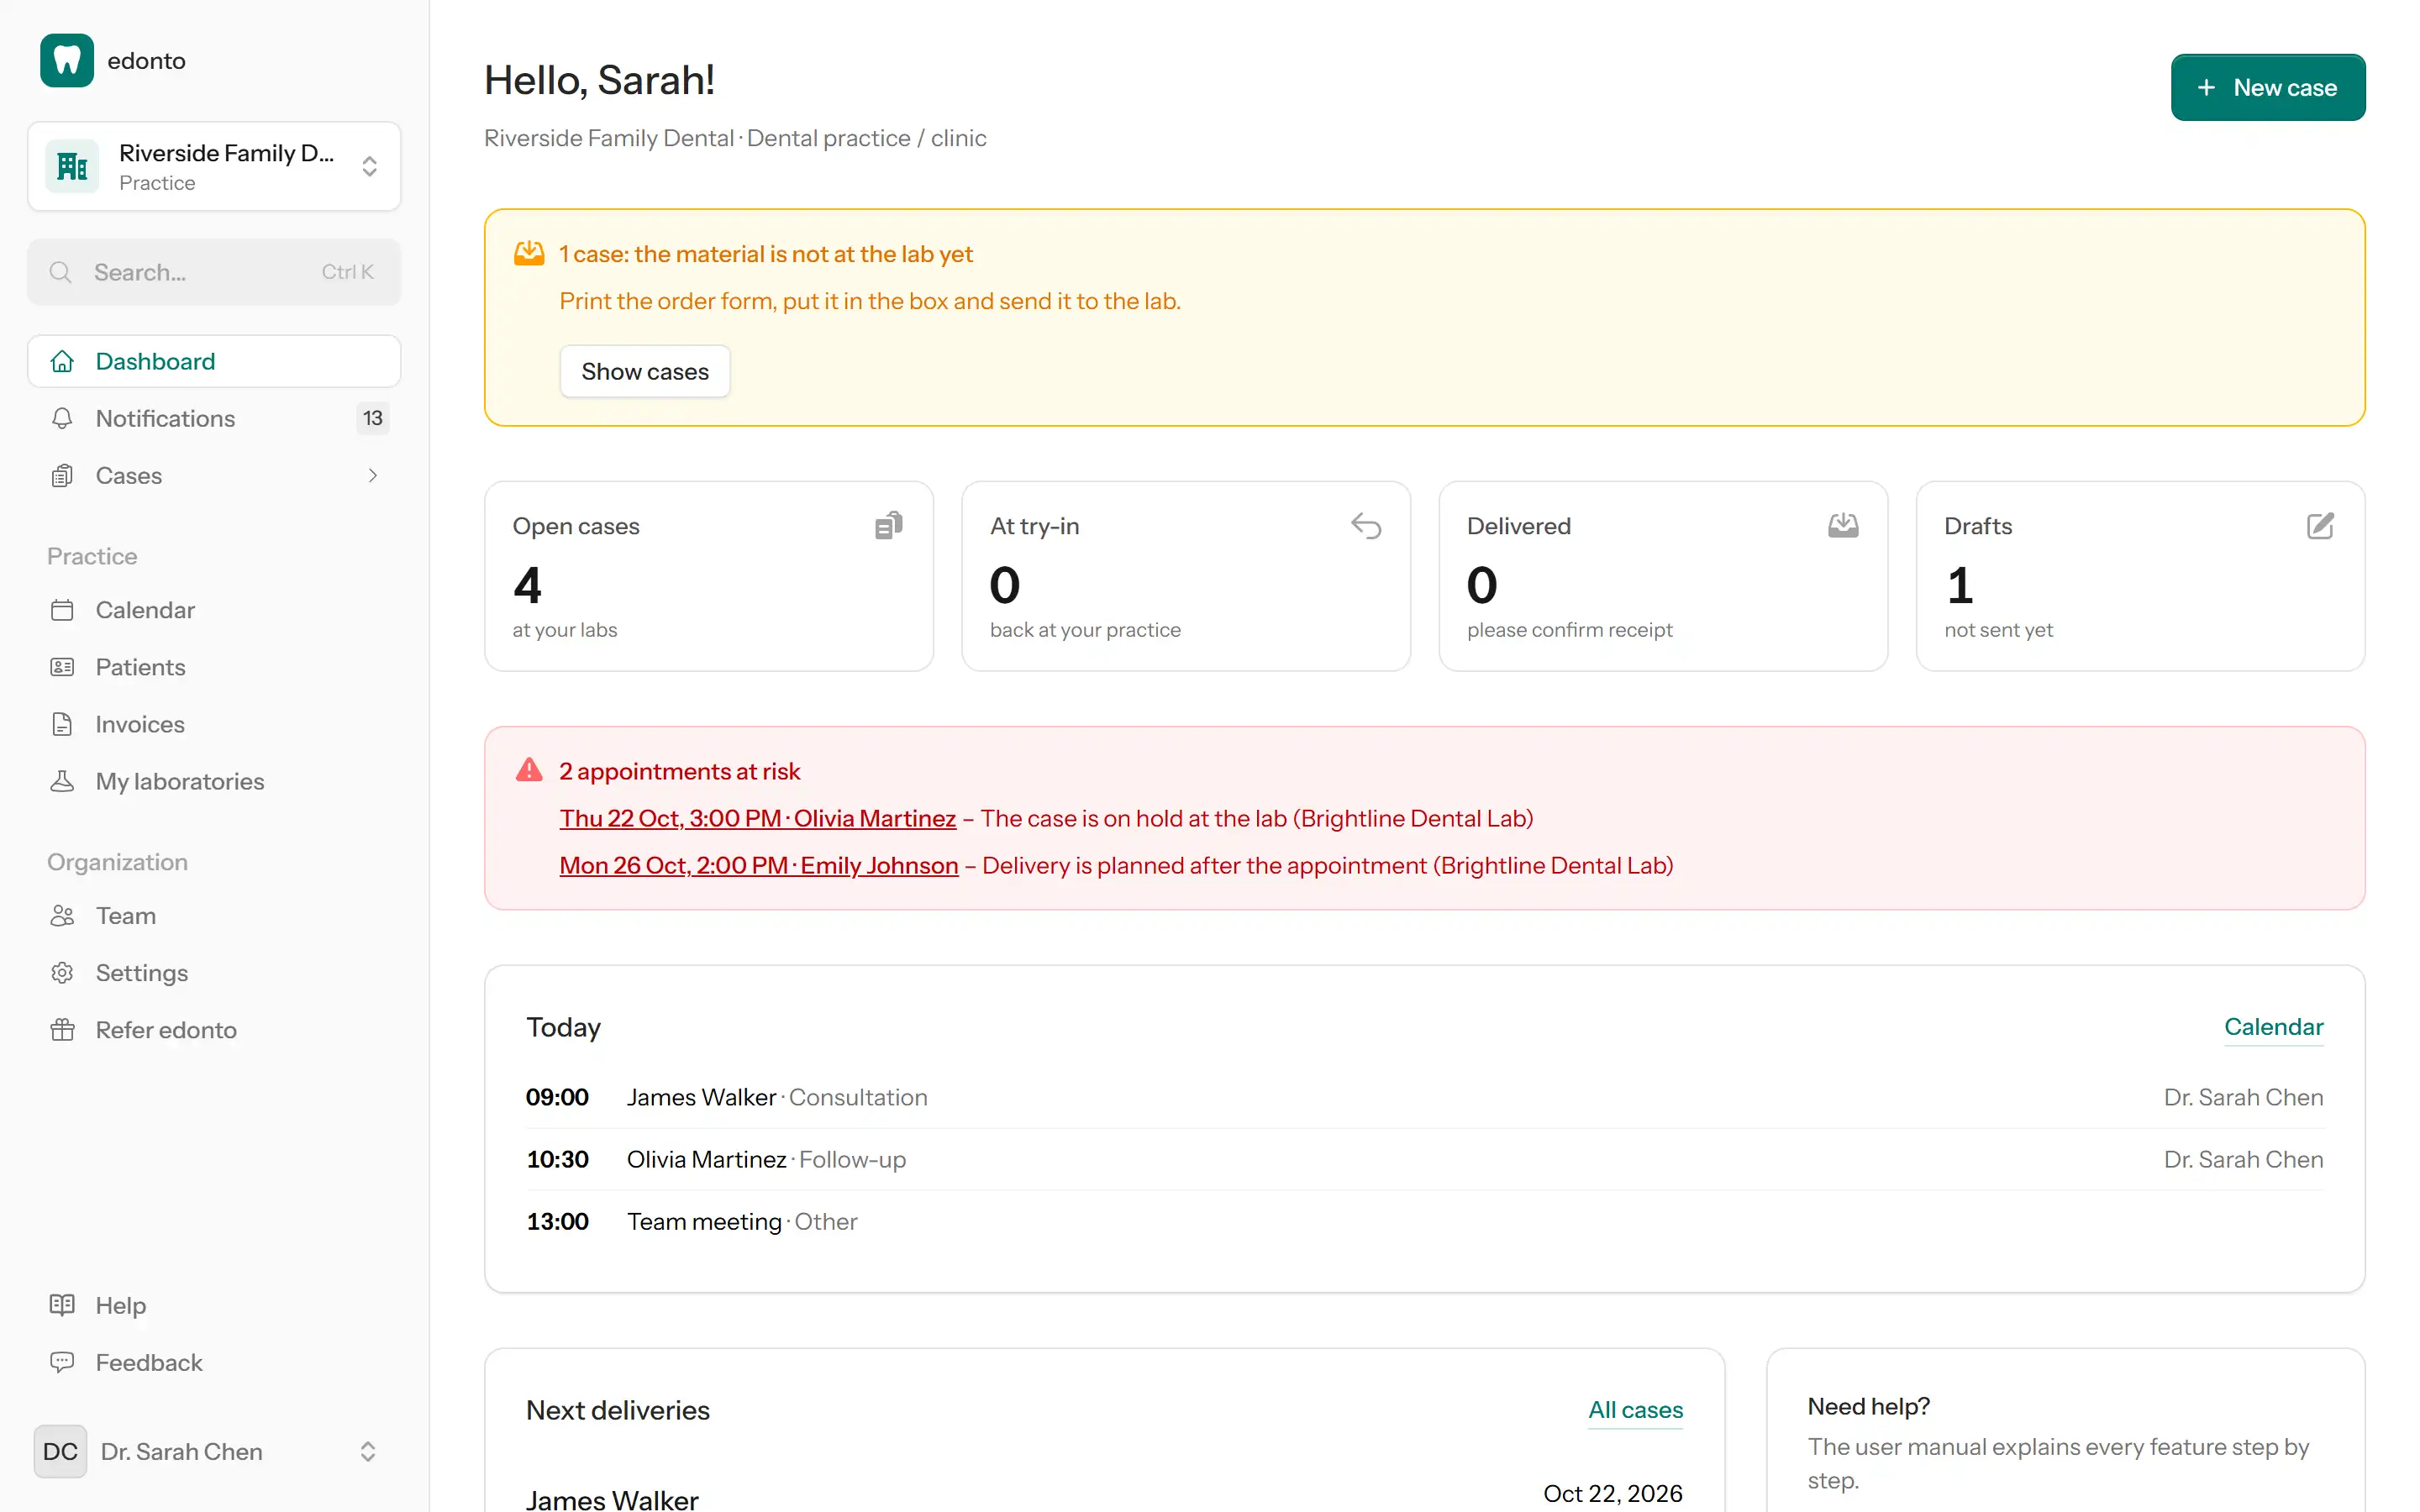This screenshot has height=1512, width=2420.
Task: Click the edonto tooth logo
Action: tap(67, 60)
